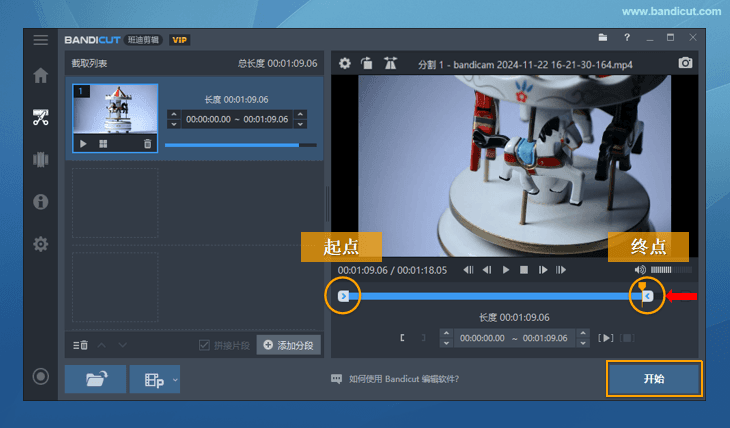Viewport: 730px width, 428px height.
Task: Open the 如何使用 Bandicut 编辑软件 link
Action: coord(404,379)
